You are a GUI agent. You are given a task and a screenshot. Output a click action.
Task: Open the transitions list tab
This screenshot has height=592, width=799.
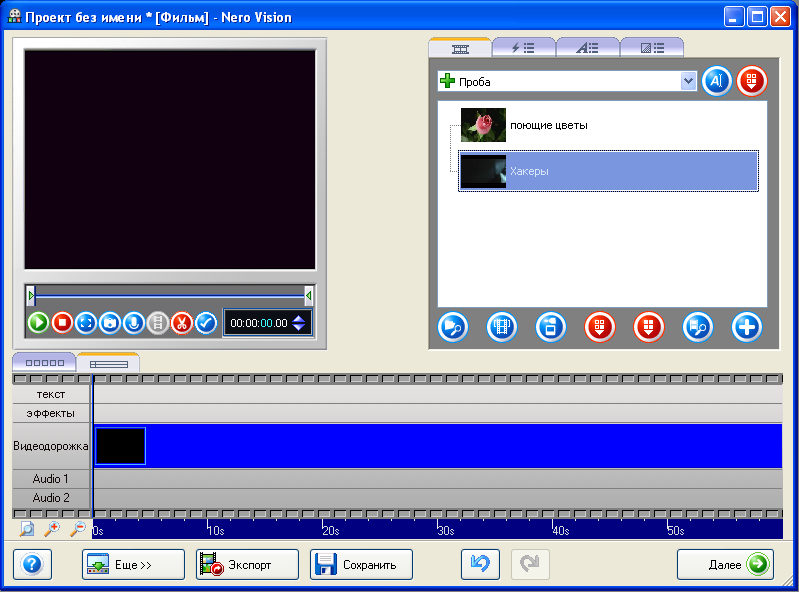(x=652, y=48)
